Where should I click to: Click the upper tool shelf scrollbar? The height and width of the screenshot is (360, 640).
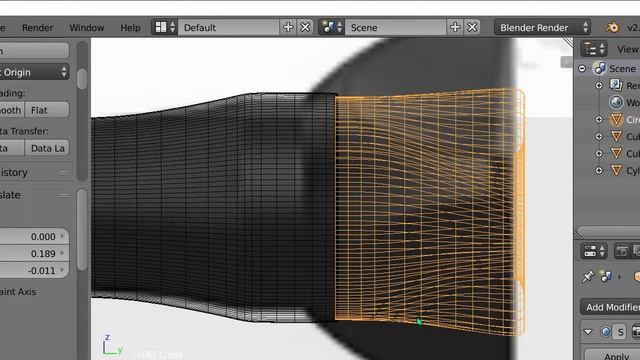82,78
